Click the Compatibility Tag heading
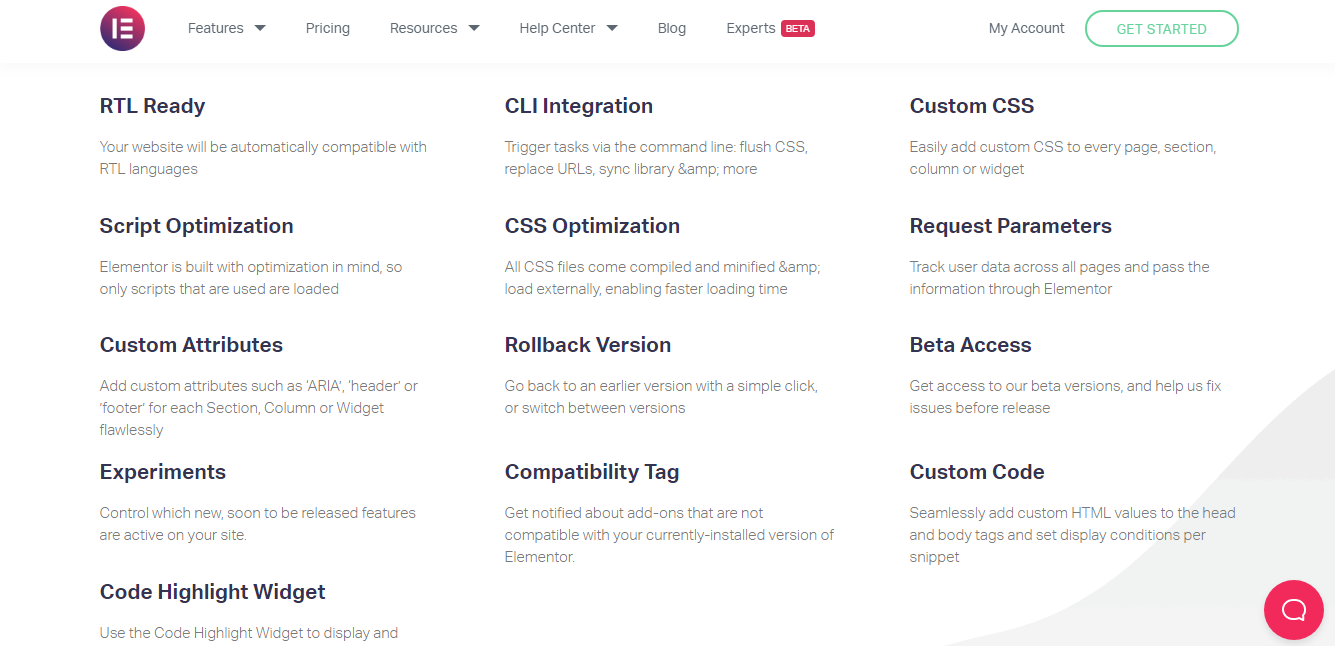The height and width of the screenshot is (646, 1335). click(591, 472)
